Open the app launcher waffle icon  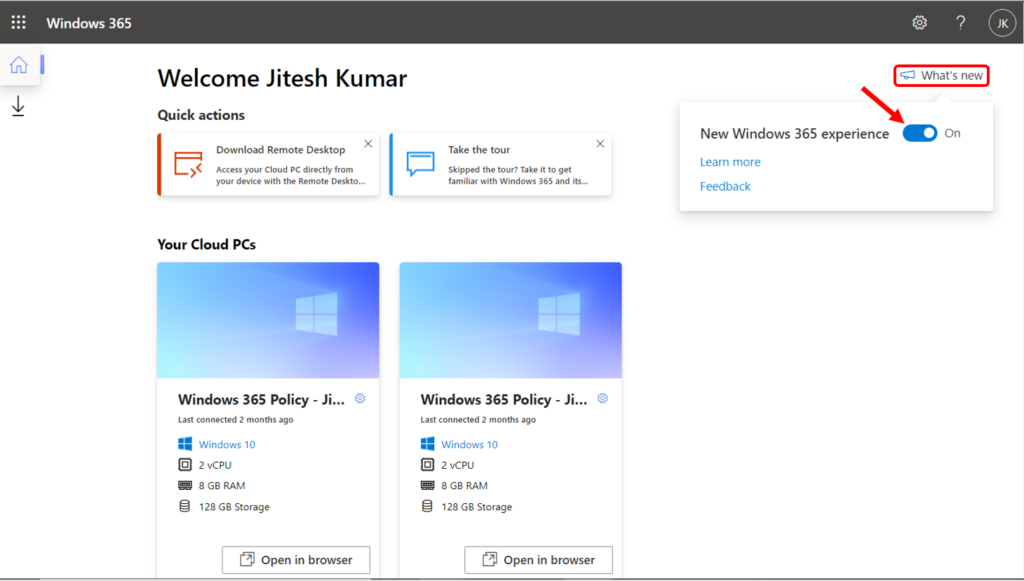(18, 23)
